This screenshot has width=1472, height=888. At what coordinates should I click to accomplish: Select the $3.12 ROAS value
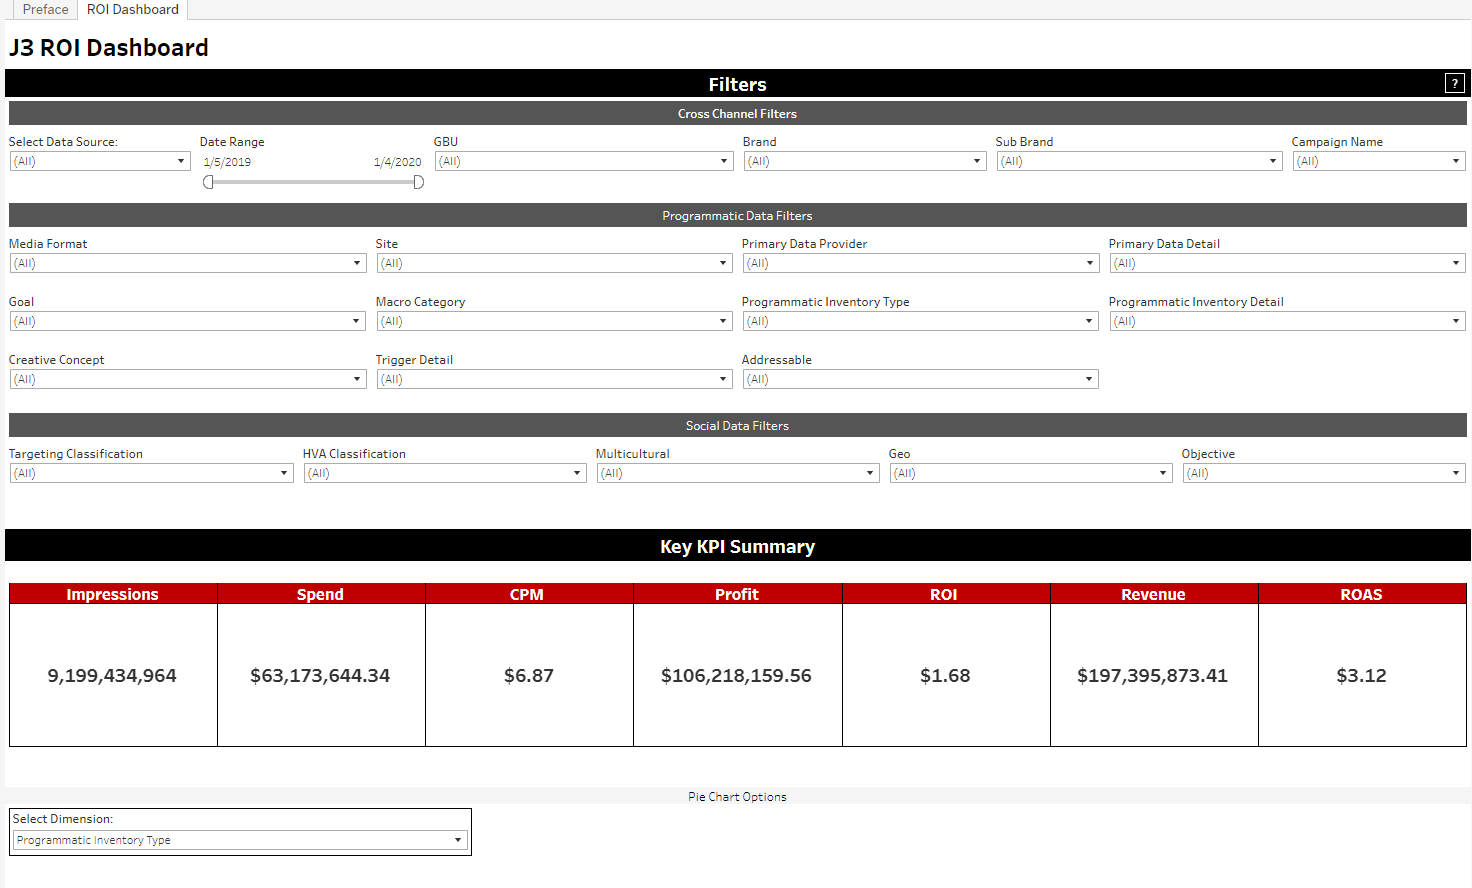pyautogui.click(x=1361, y=676)
